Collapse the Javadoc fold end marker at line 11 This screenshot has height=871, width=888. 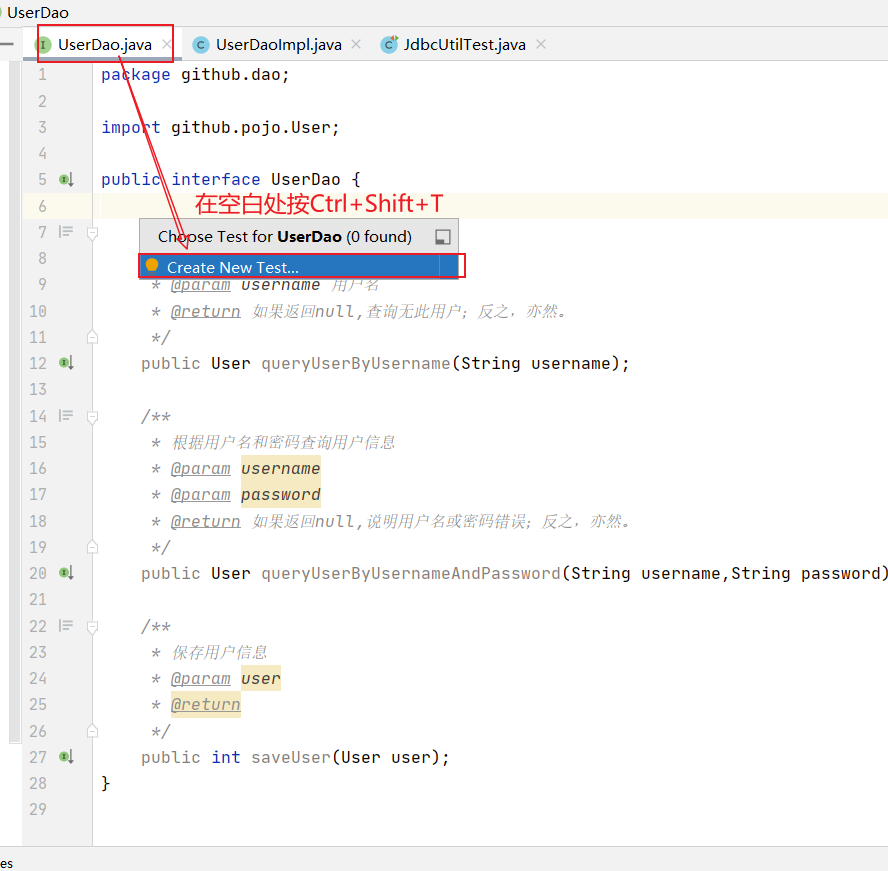point(92,337)
